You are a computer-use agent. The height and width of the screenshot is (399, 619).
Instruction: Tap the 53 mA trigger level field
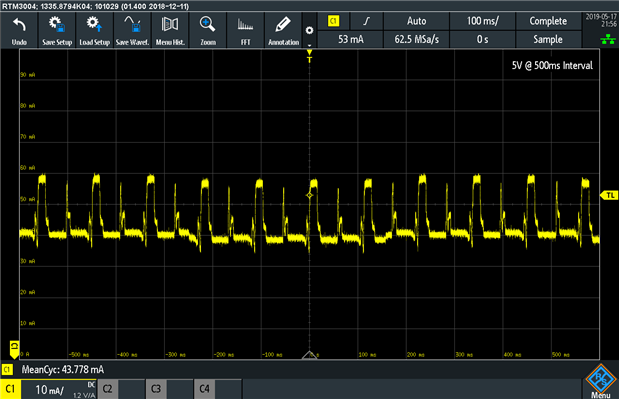(351, 39)
